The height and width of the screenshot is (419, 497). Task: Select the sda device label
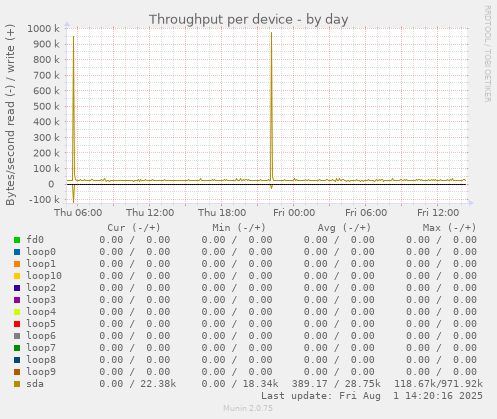tap(35, 384)
